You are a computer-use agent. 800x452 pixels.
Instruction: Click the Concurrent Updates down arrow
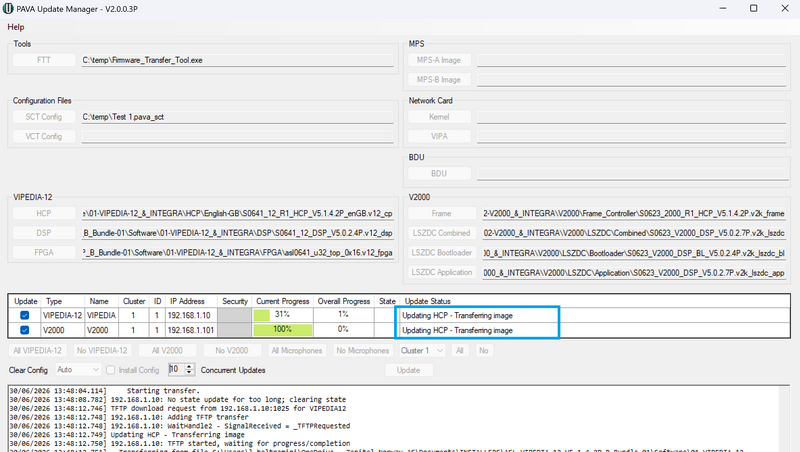(x=189, y=372)
